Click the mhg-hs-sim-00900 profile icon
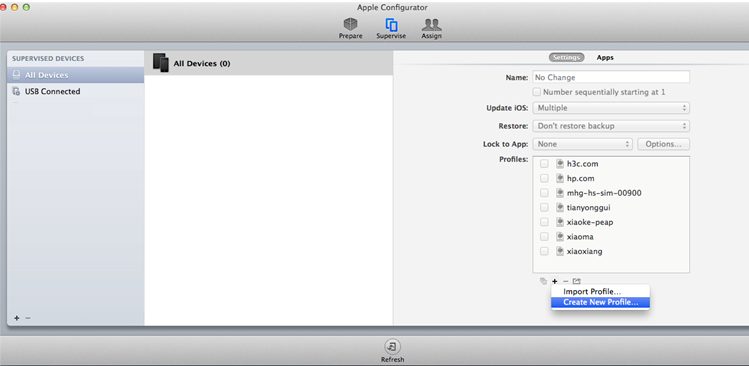The height and width of the screenshot is (366, 749). click(560, 193)
